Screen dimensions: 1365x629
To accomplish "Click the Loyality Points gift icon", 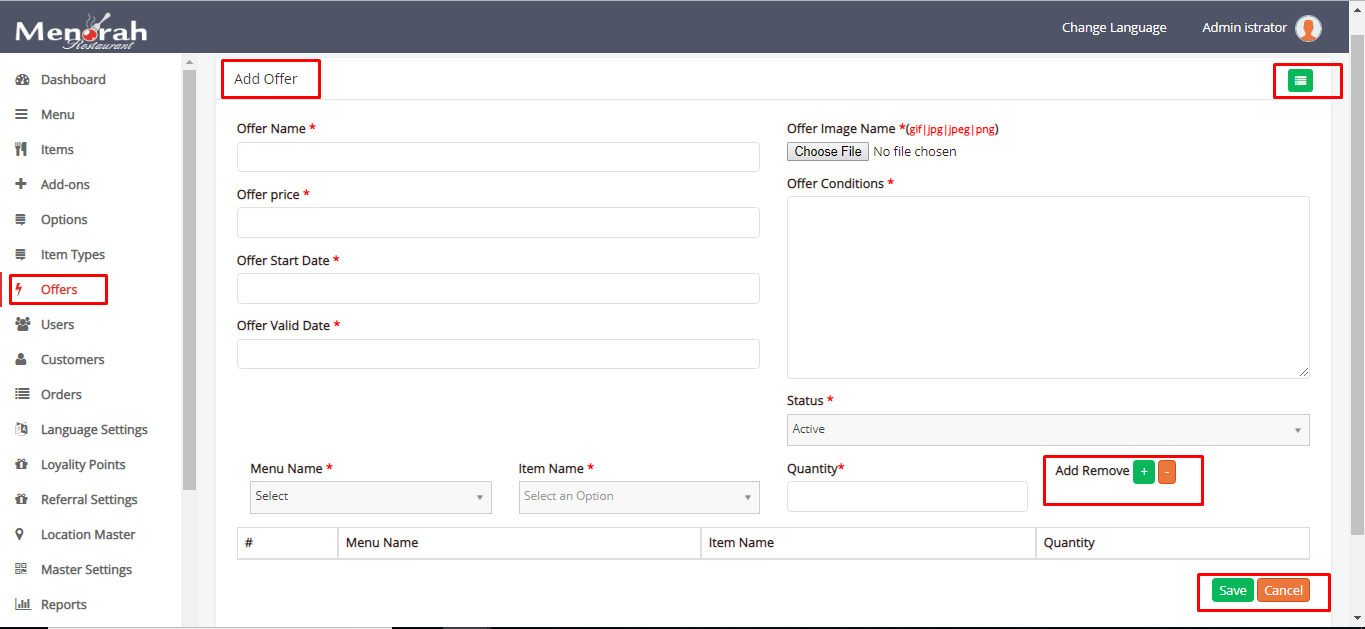I will [21, 465].
